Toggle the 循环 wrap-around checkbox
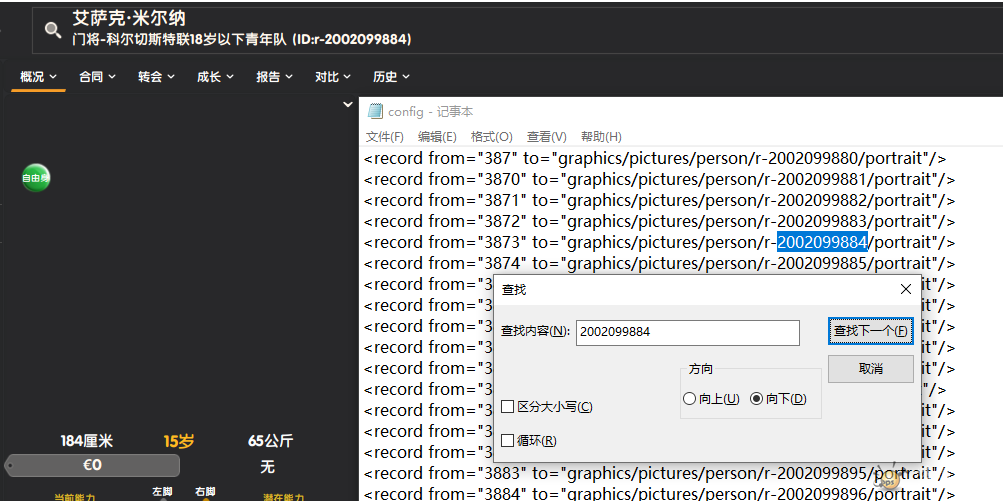 coord(508,441)
